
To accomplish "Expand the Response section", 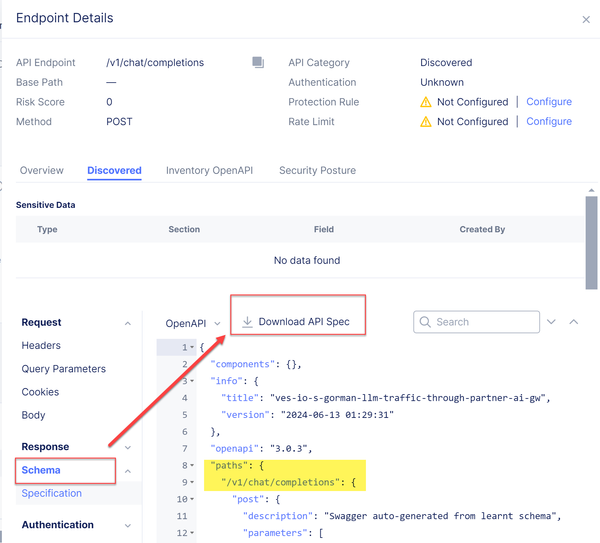I will (128, 447).
